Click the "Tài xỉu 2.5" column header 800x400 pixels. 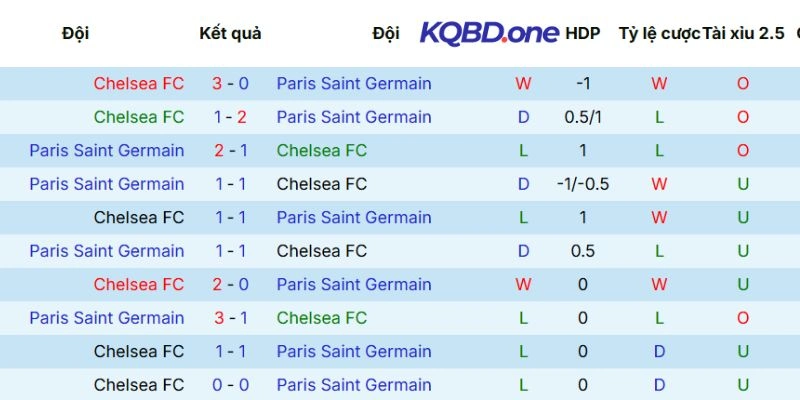744,33
